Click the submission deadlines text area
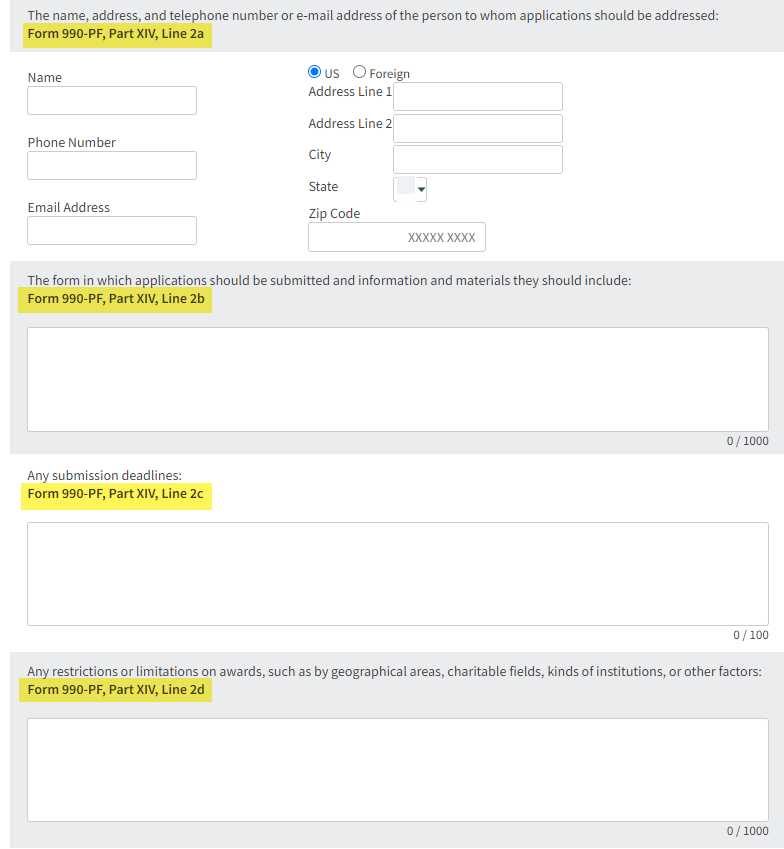The image size is (784, 849). [398, 574]
